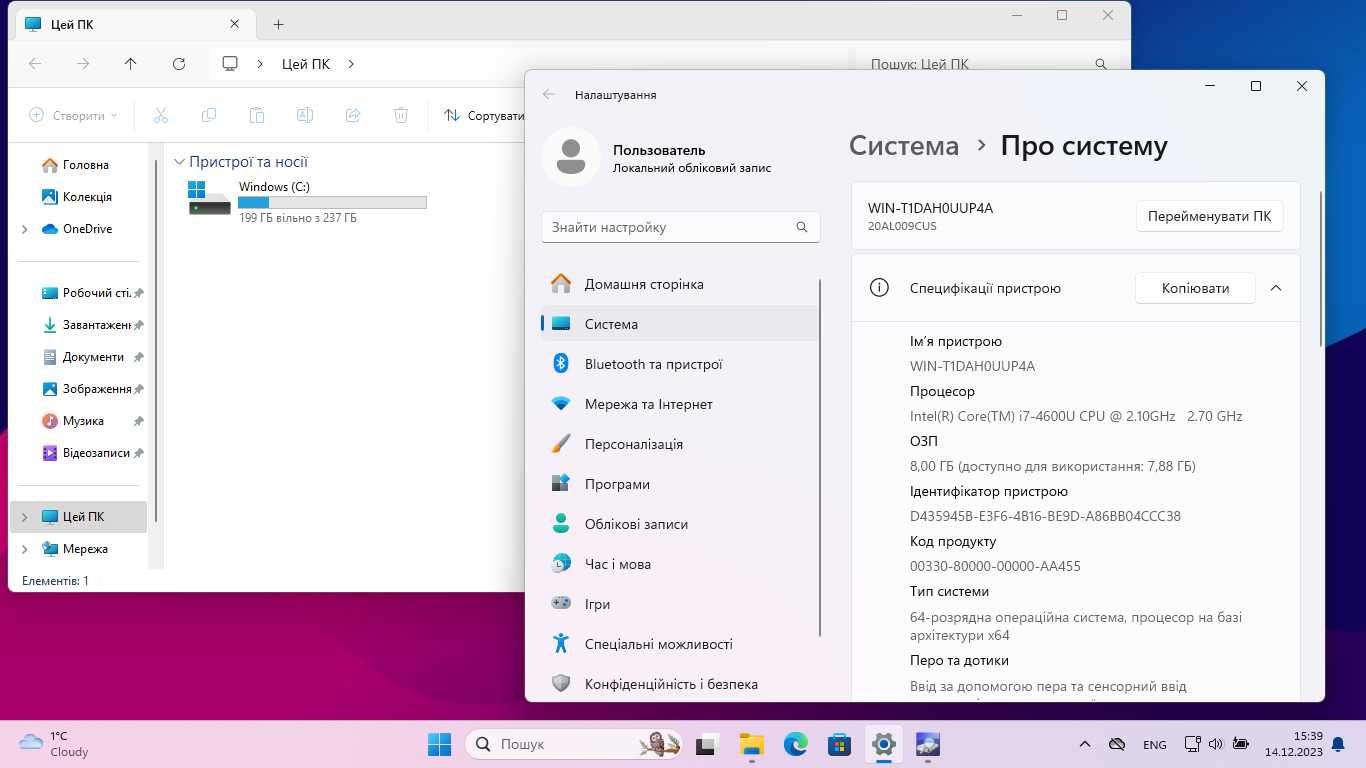
Task: Click Share icon in Explorer toolbar
Action: (x=353, y=116)
